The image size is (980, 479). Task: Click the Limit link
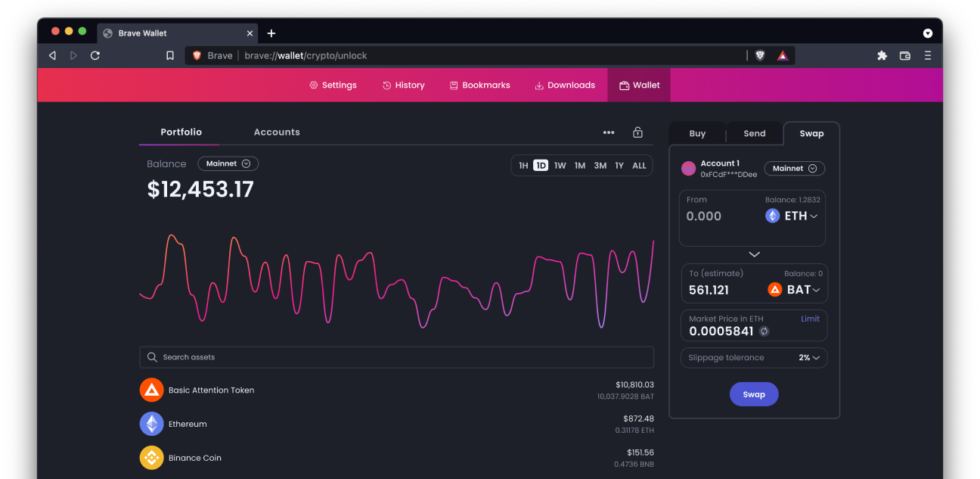(x=810, y=318)
